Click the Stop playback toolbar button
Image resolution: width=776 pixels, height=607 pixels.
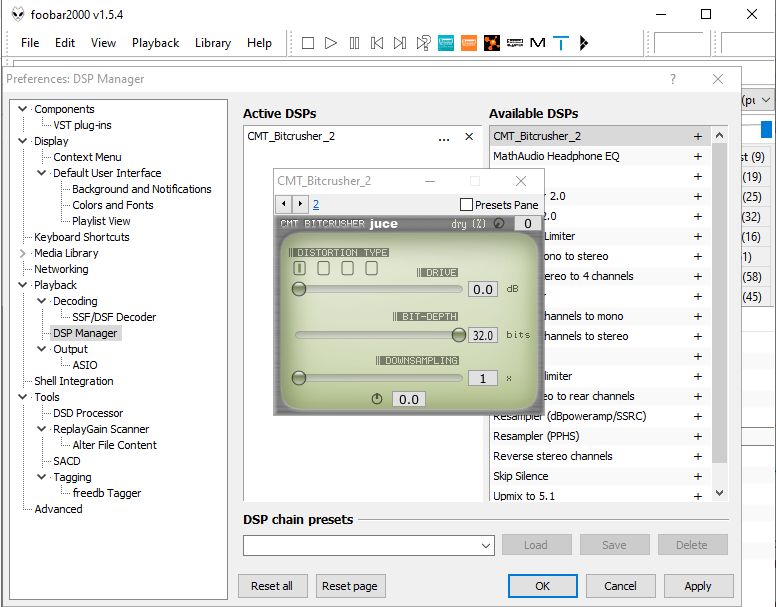point(308,43)
